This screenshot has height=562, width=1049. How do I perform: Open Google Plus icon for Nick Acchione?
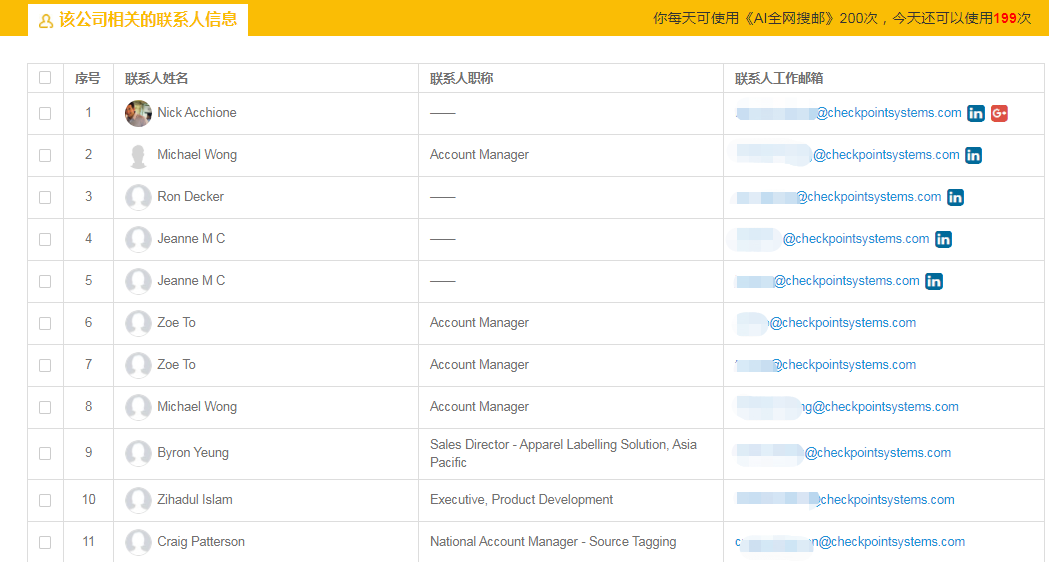tap(999, 114)
